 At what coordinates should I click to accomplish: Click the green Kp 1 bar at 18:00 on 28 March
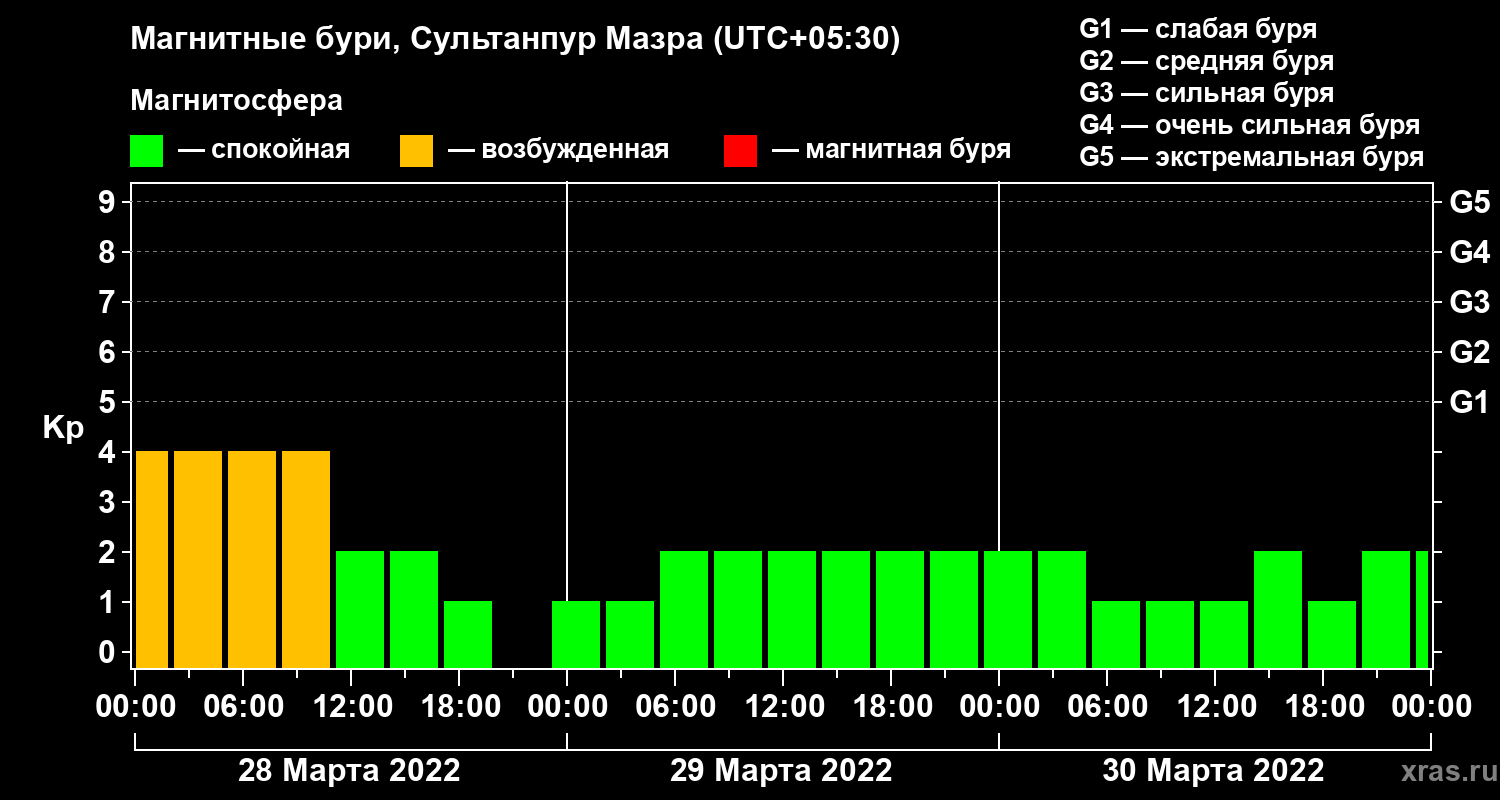(x=468, y=634)
